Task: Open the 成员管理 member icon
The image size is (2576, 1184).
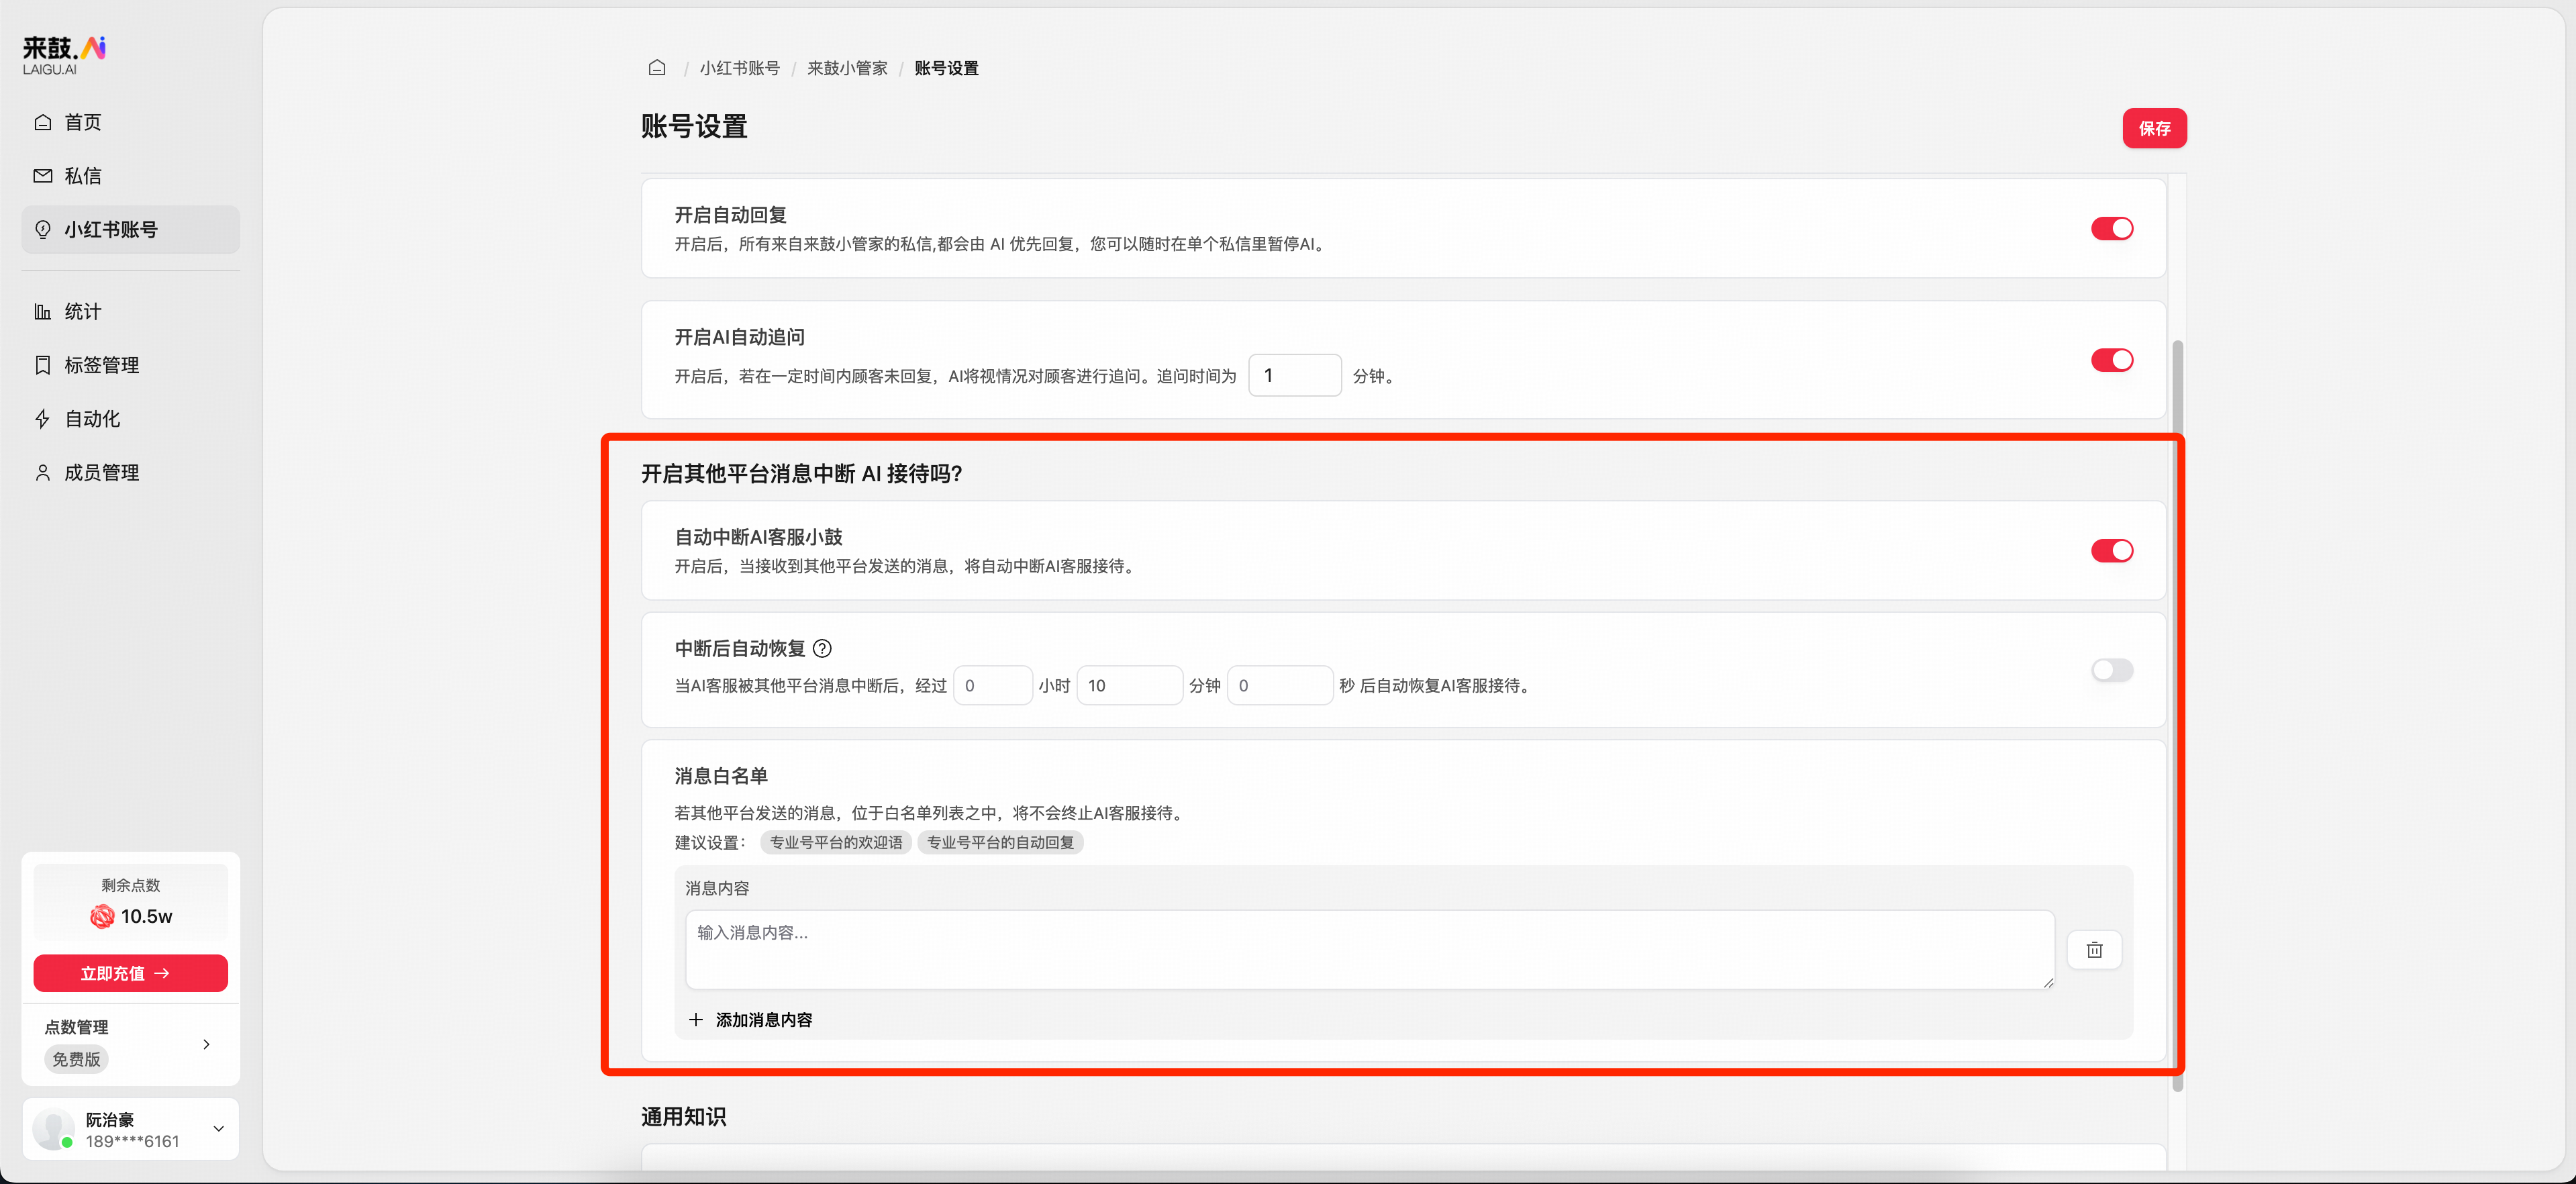Action: (x=42, y=472)
